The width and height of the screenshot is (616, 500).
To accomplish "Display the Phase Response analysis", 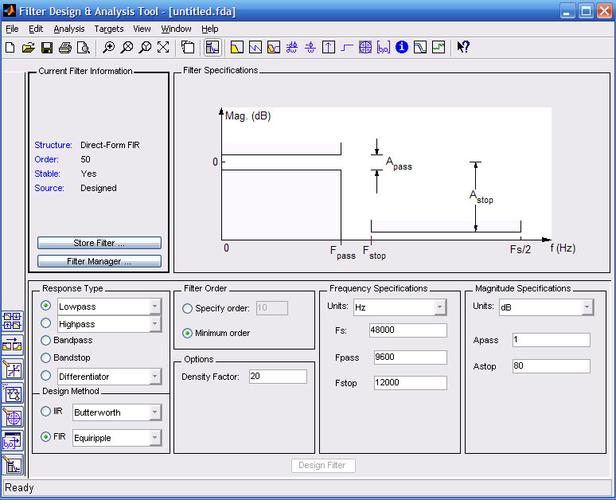I will tap(255, 48).
